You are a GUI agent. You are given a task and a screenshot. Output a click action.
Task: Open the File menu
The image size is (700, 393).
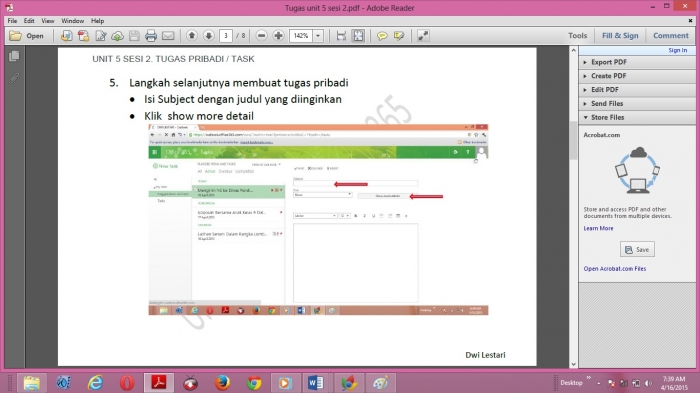pos(12,21)
